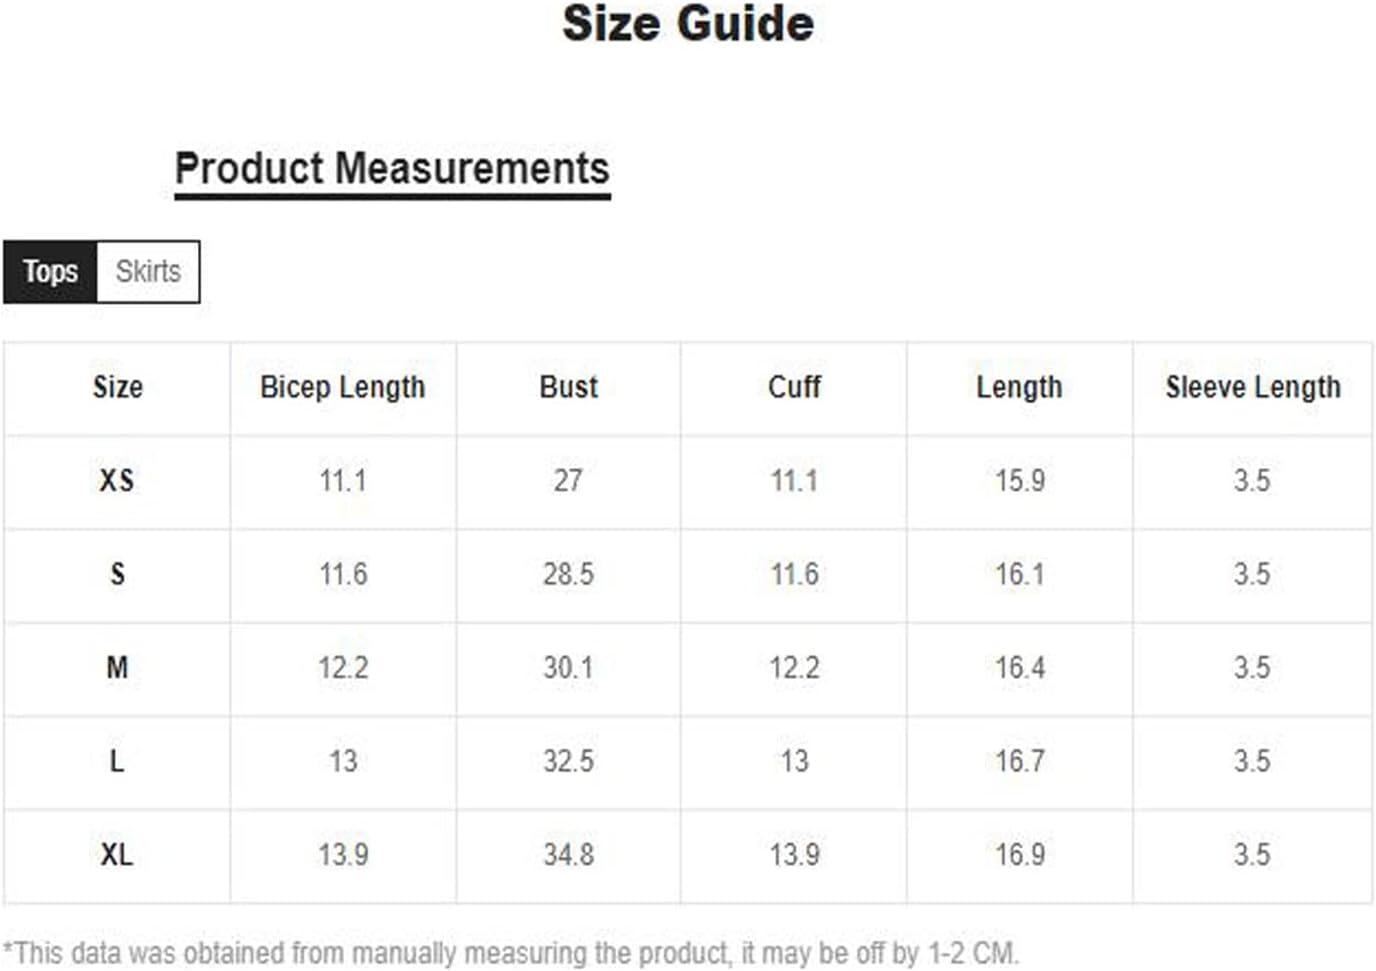This screenshot has width=1376, height=971.
Task: Click the manual measurement disclaimer note
Action: click(511, 952)
